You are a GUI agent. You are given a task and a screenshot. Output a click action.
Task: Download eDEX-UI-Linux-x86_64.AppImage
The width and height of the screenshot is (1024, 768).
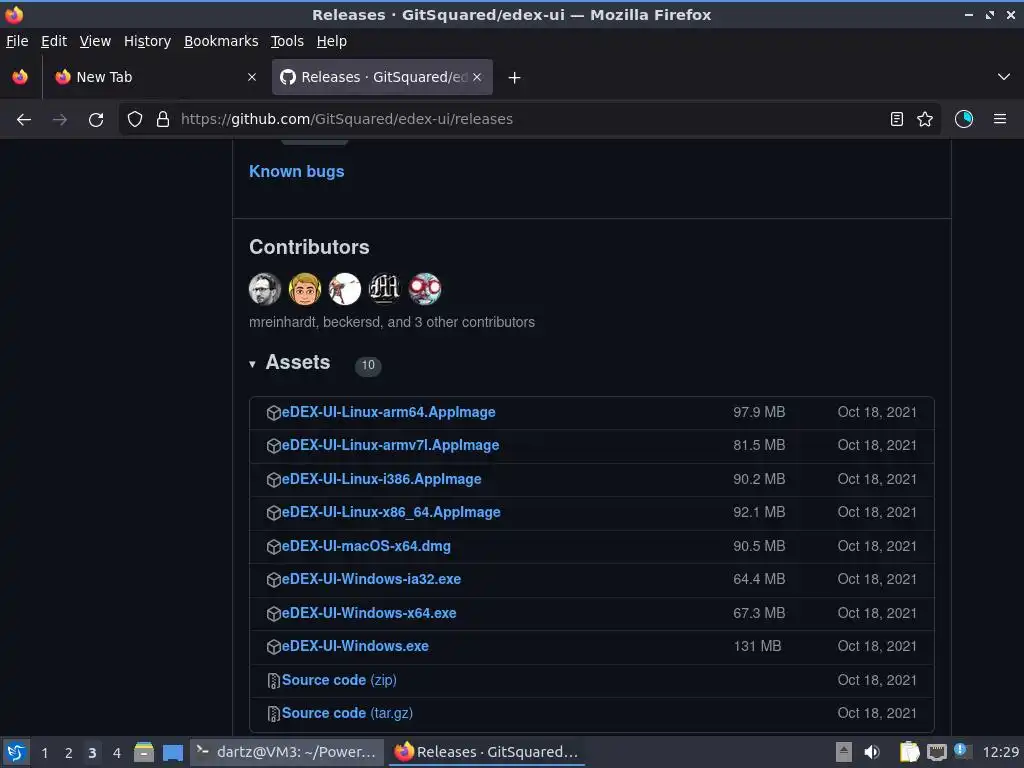click(391, 513)
